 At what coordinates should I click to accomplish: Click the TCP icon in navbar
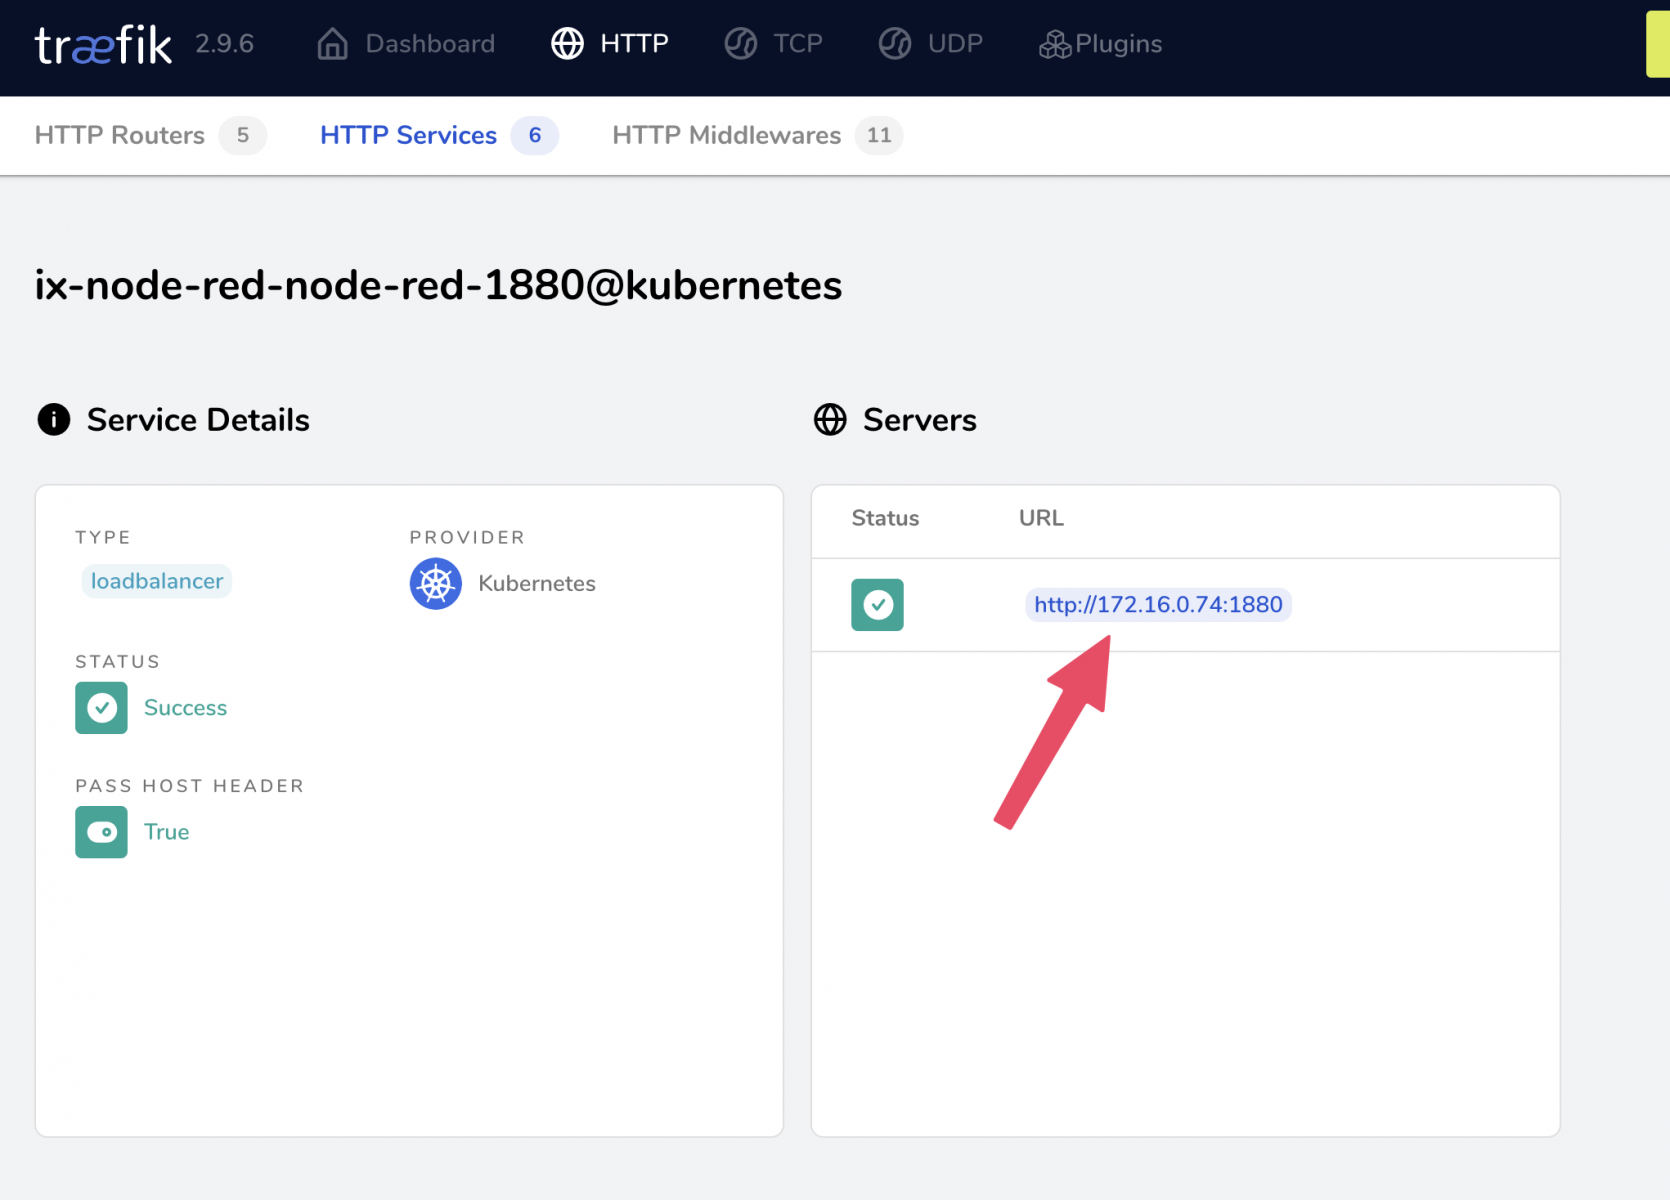(x=741, y=44)
